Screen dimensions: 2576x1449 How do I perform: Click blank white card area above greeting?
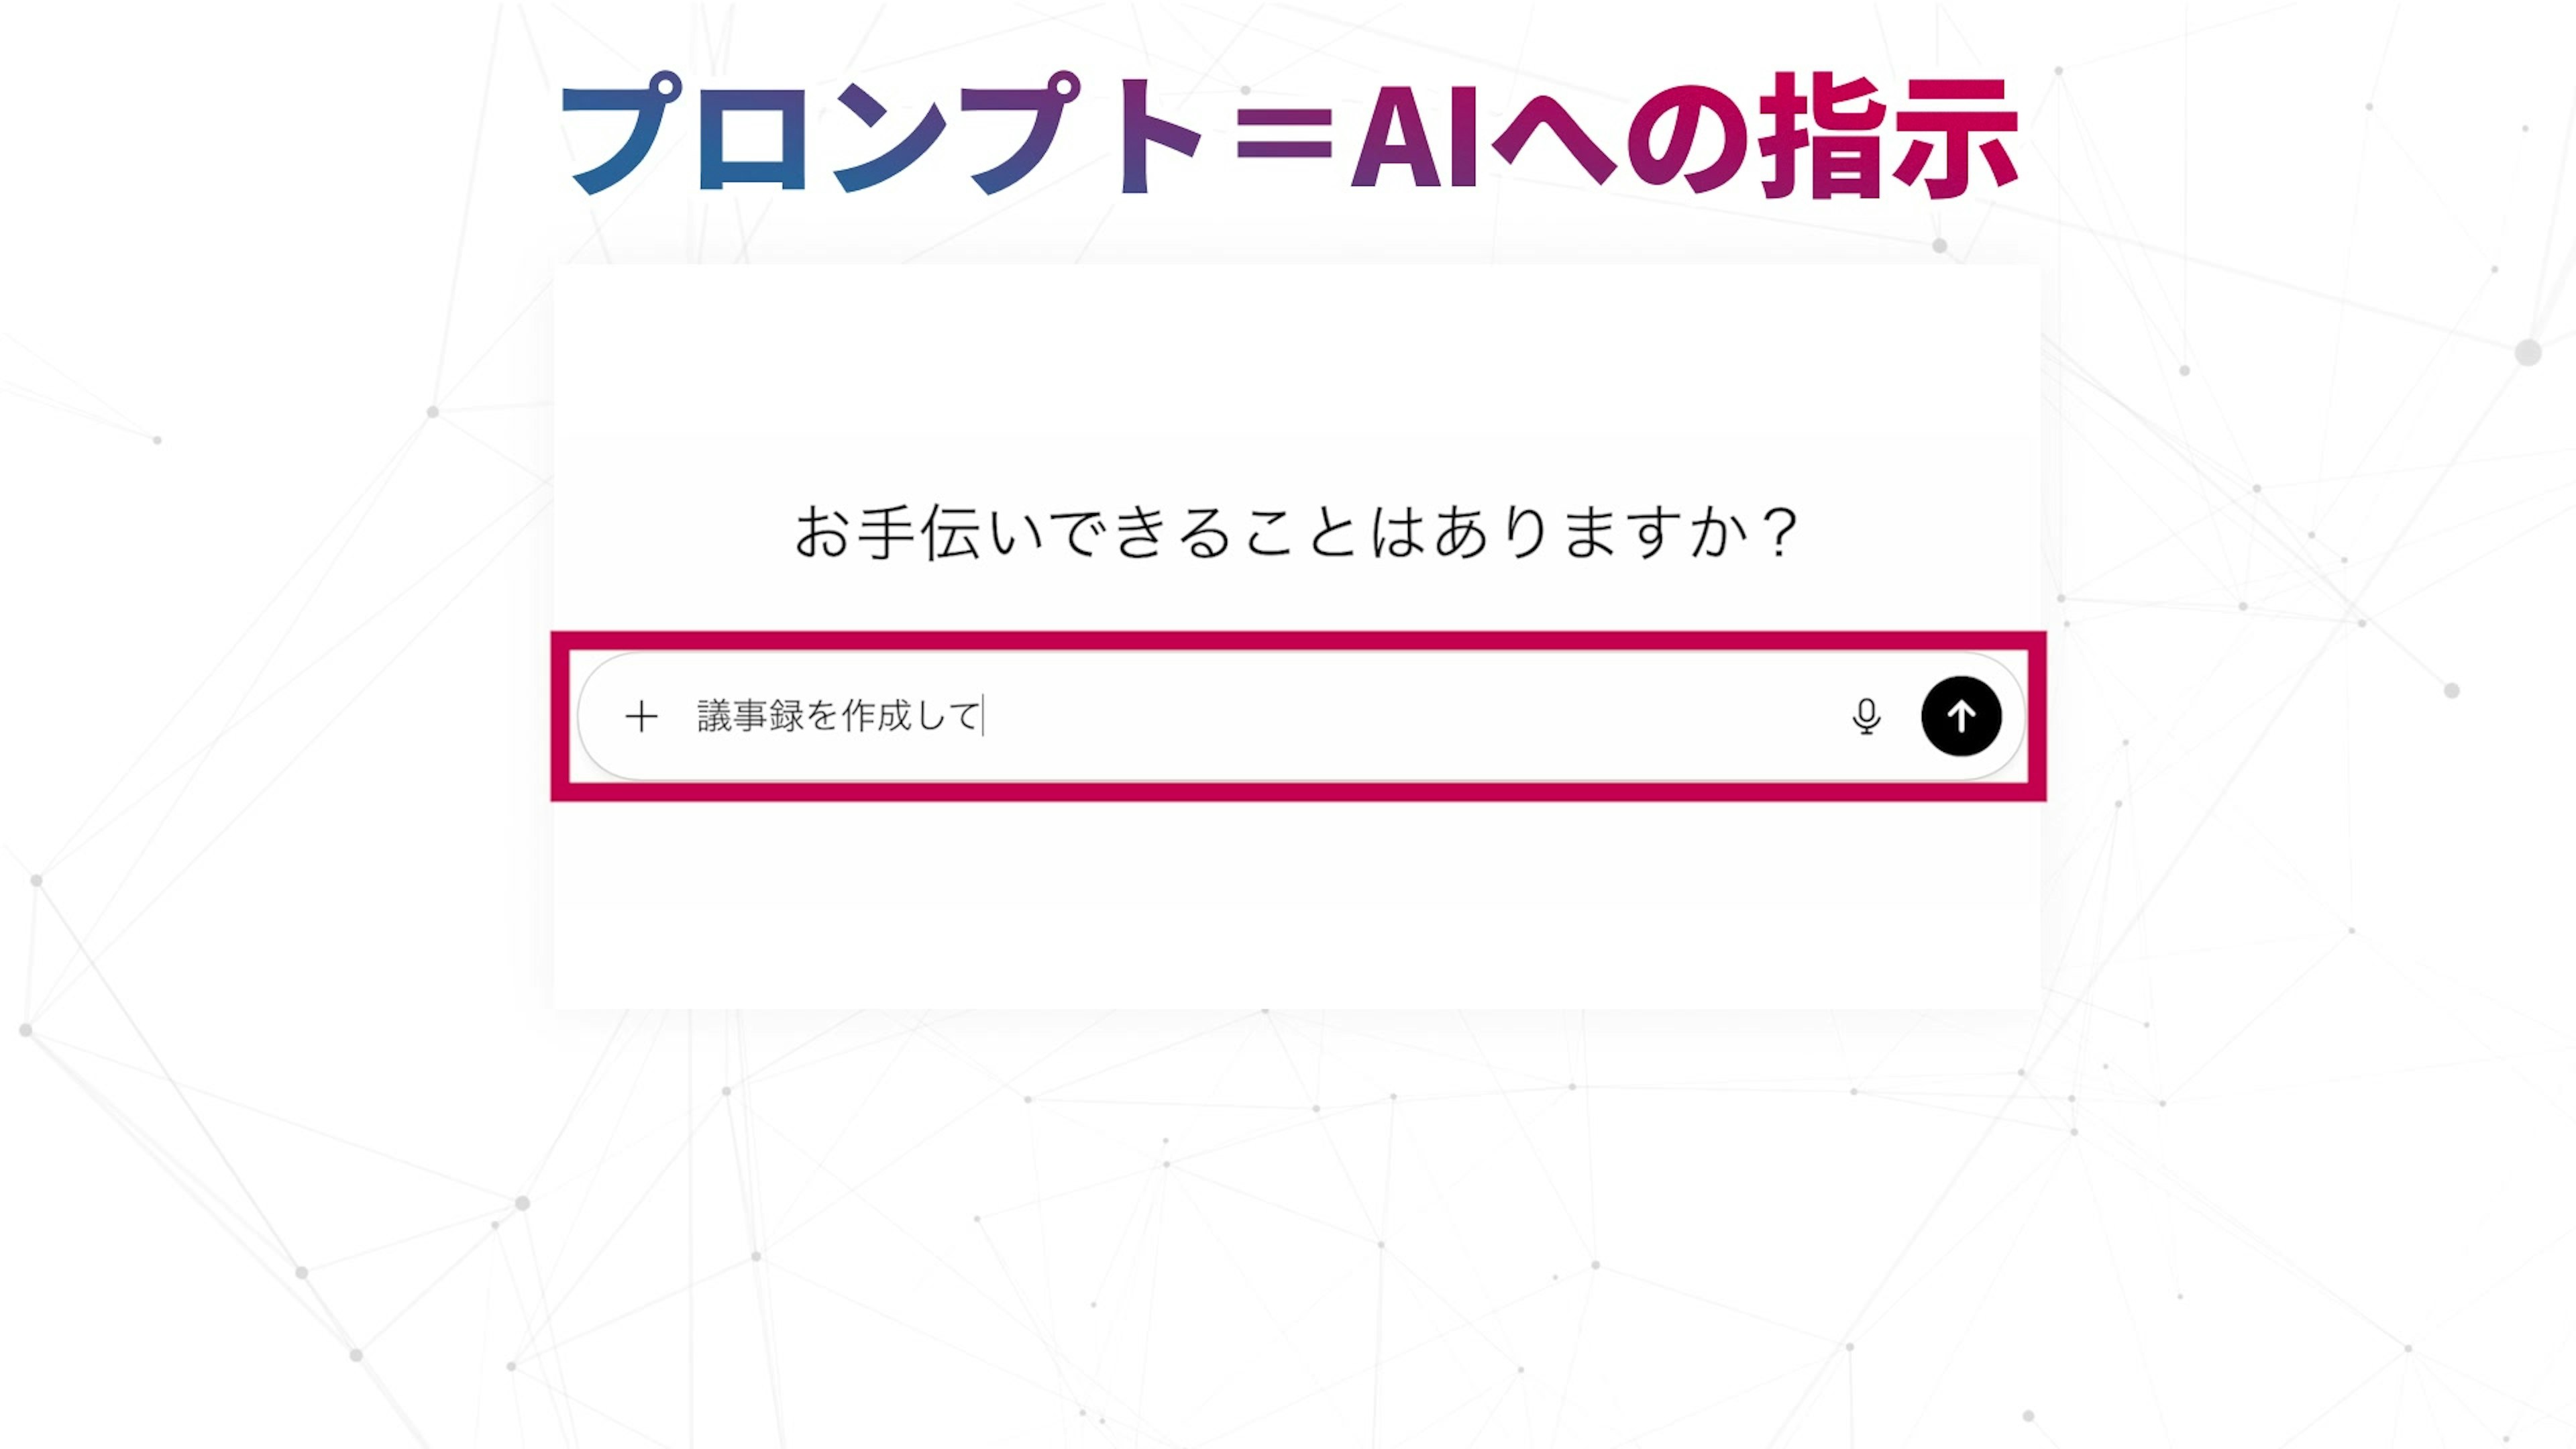click(1296, 370)
